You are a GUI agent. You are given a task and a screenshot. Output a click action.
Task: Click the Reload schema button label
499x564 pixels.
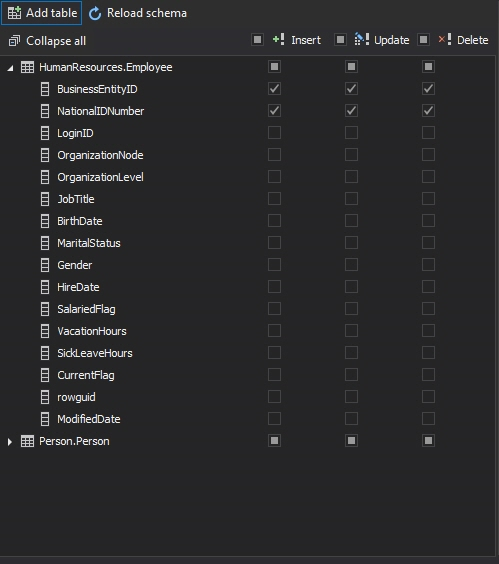point(147,13)
